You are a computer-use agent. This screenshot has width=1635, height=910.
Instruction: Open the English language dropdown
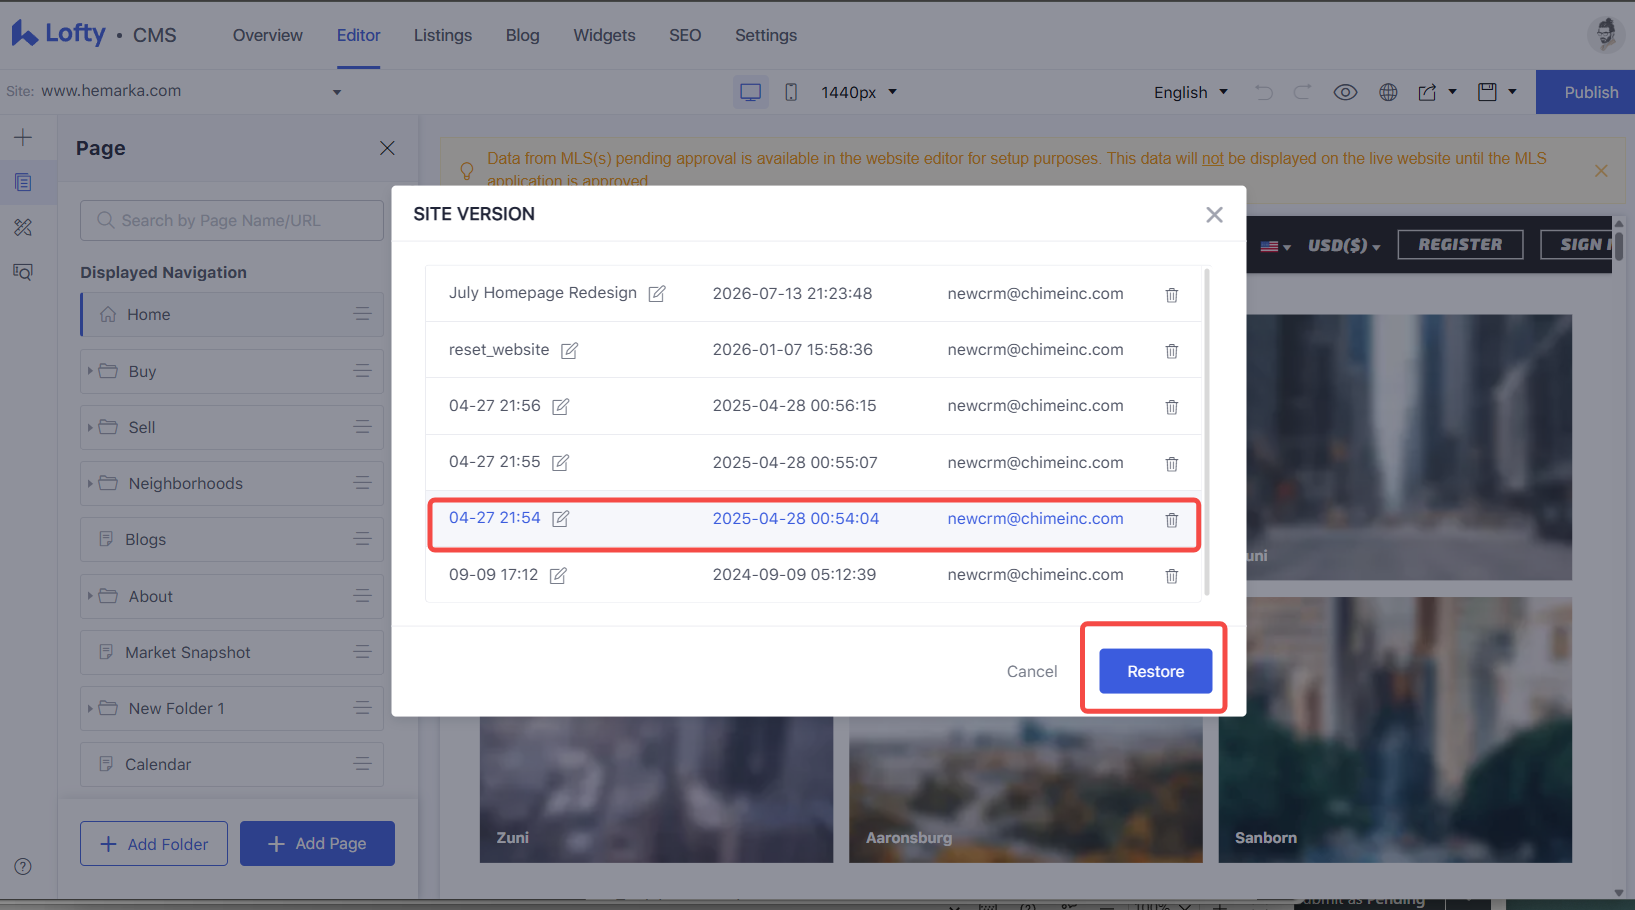(1190, 92)
